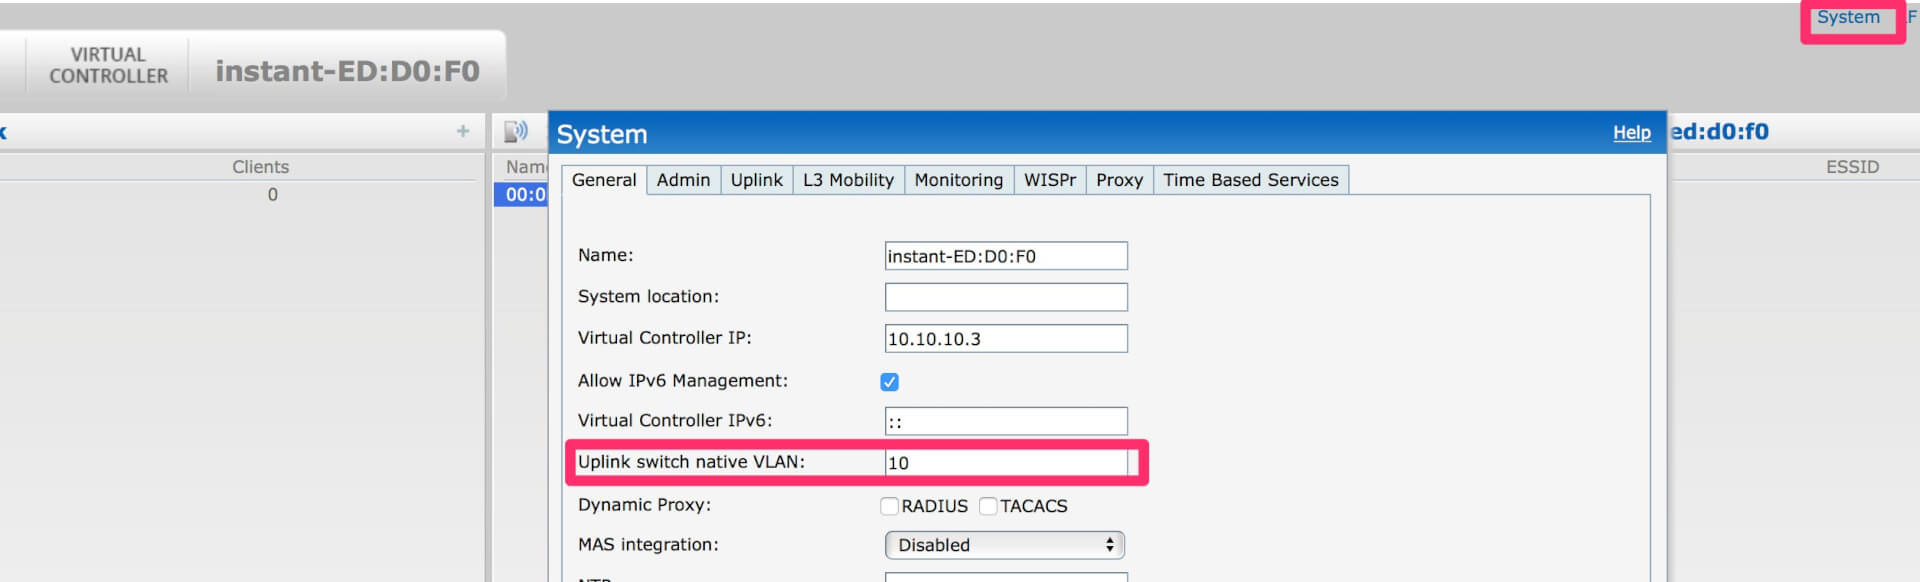1920x582 pixels.
Task: Go to the Monitoring tab
Action: tap(958, 180)
